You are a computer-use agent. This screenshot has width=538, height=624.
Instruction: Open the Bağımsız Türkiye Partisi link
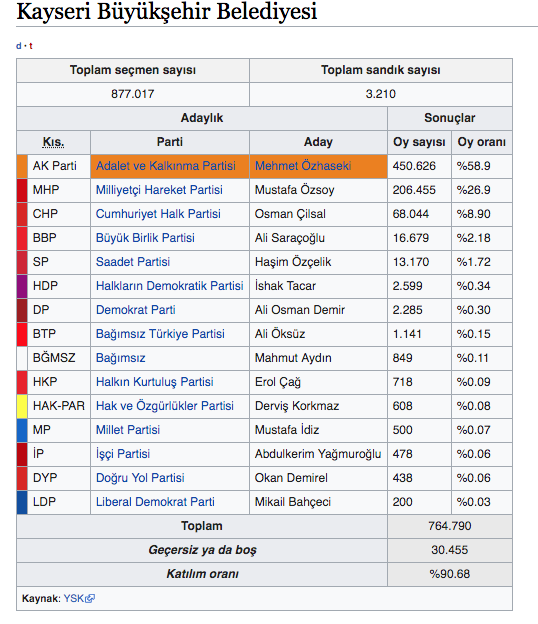160,333
